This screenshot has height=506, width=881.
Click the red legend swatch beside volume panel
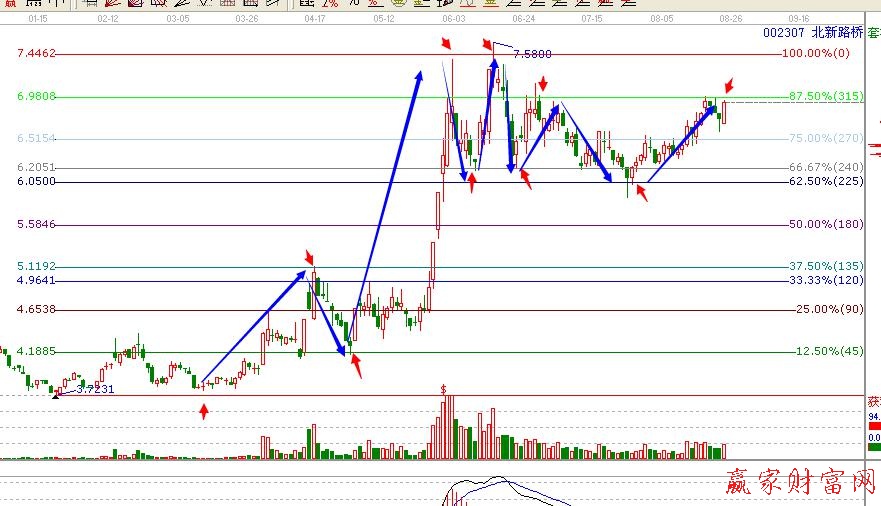pyautogui.click(x=874, y=425)
